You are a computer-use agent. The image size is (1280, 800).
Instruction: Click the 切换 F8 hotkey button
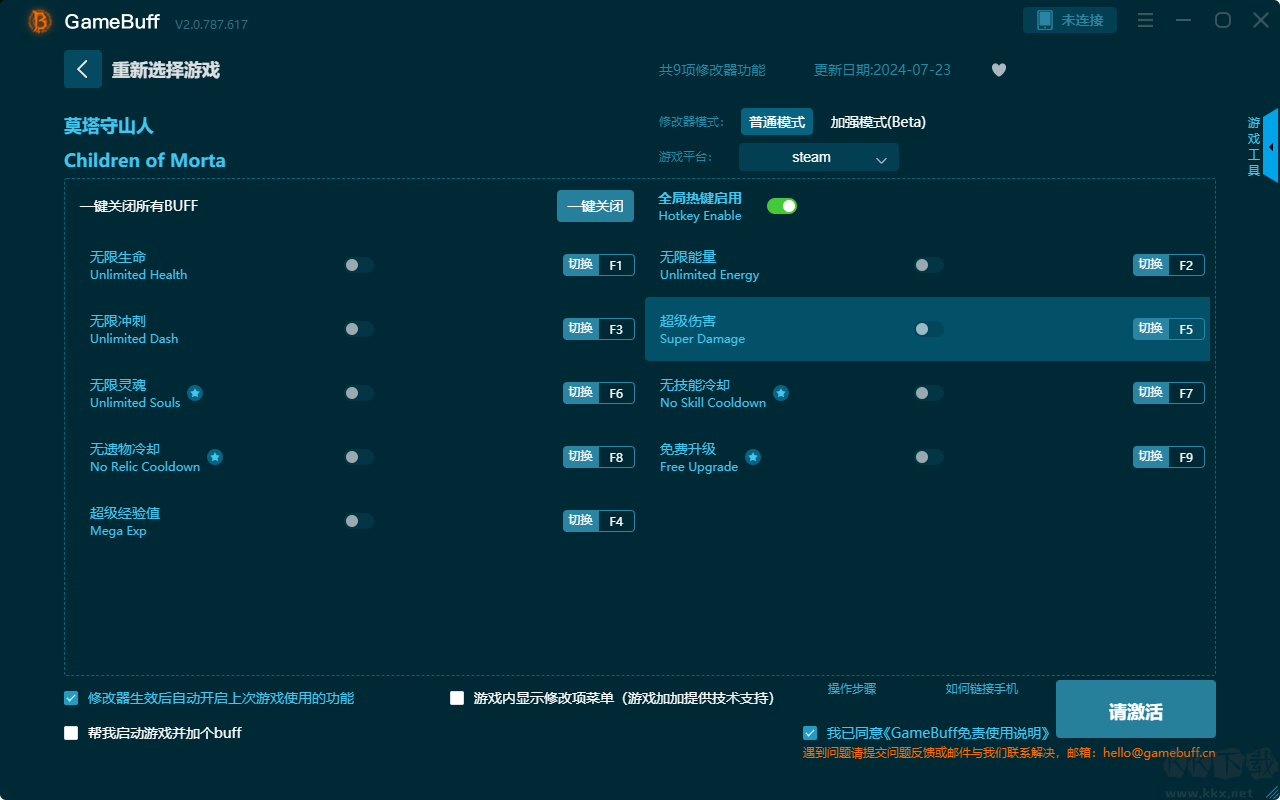(x=599, y=457)
